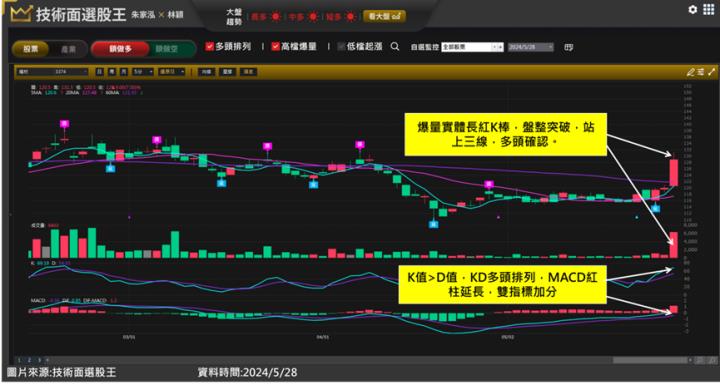Enable the 低檔起漲 checkbox
Screen dimensions: 720x385
(341, 46)
